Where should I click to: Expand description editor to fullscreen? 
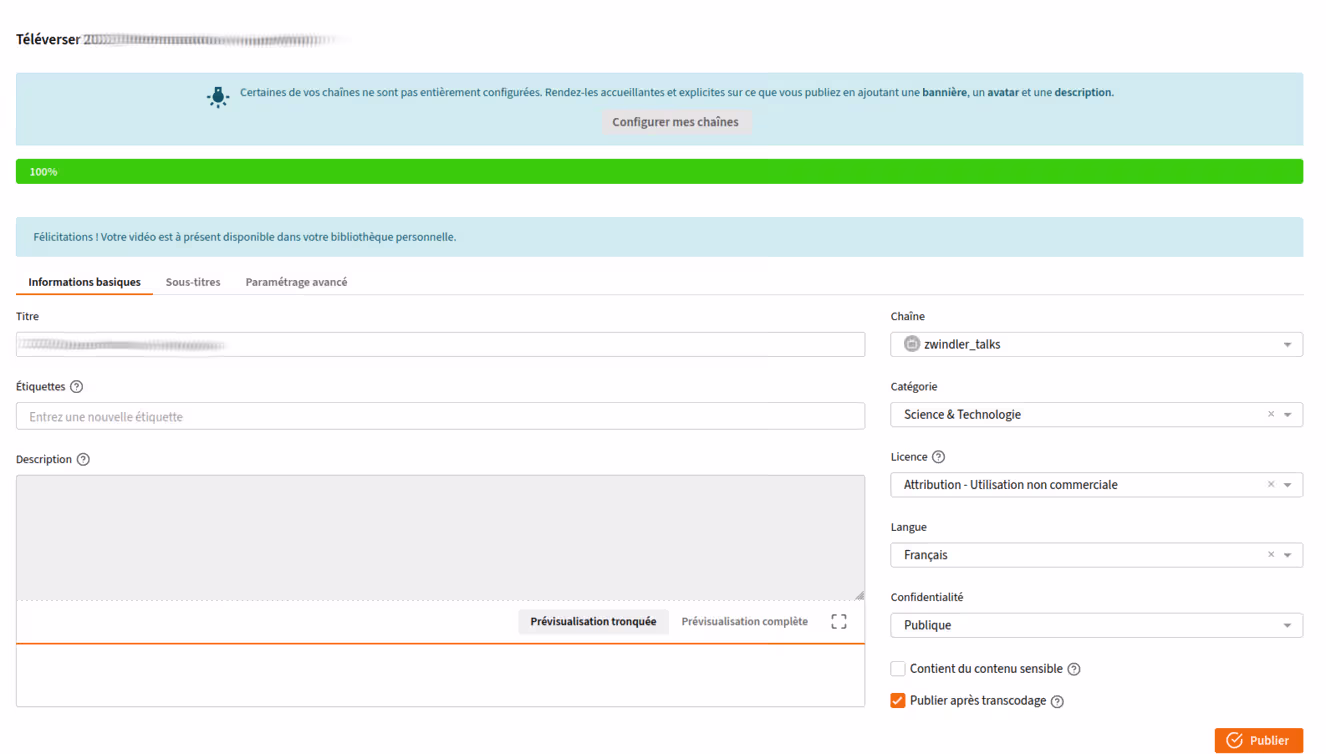coord(839,622)
